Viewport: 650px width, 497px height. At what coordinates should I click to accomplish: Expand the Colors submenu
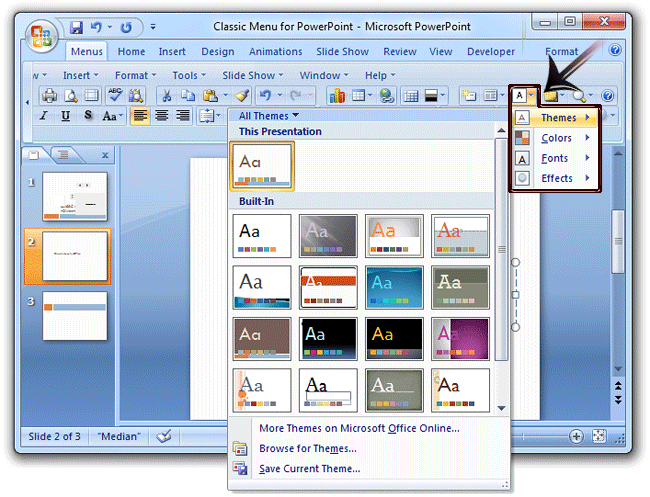tap(555, 138)
